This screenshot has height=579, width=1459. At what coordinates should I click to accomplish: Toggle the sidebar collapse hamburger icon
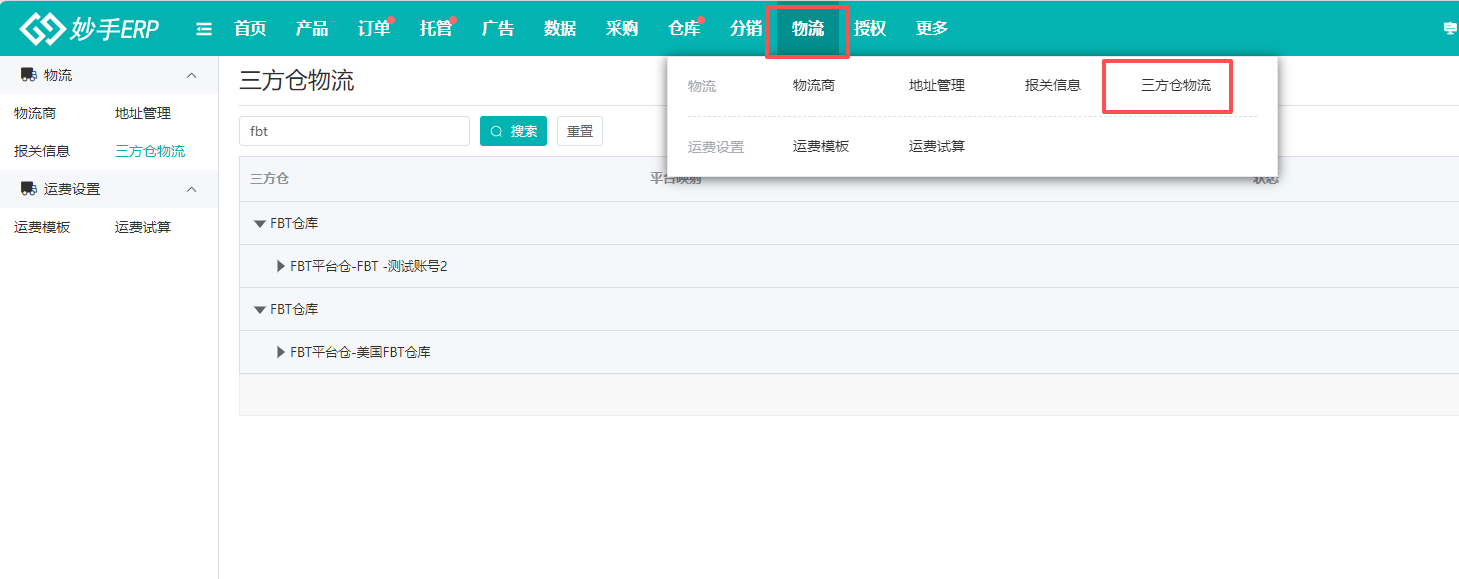click(x=204, y=29)
